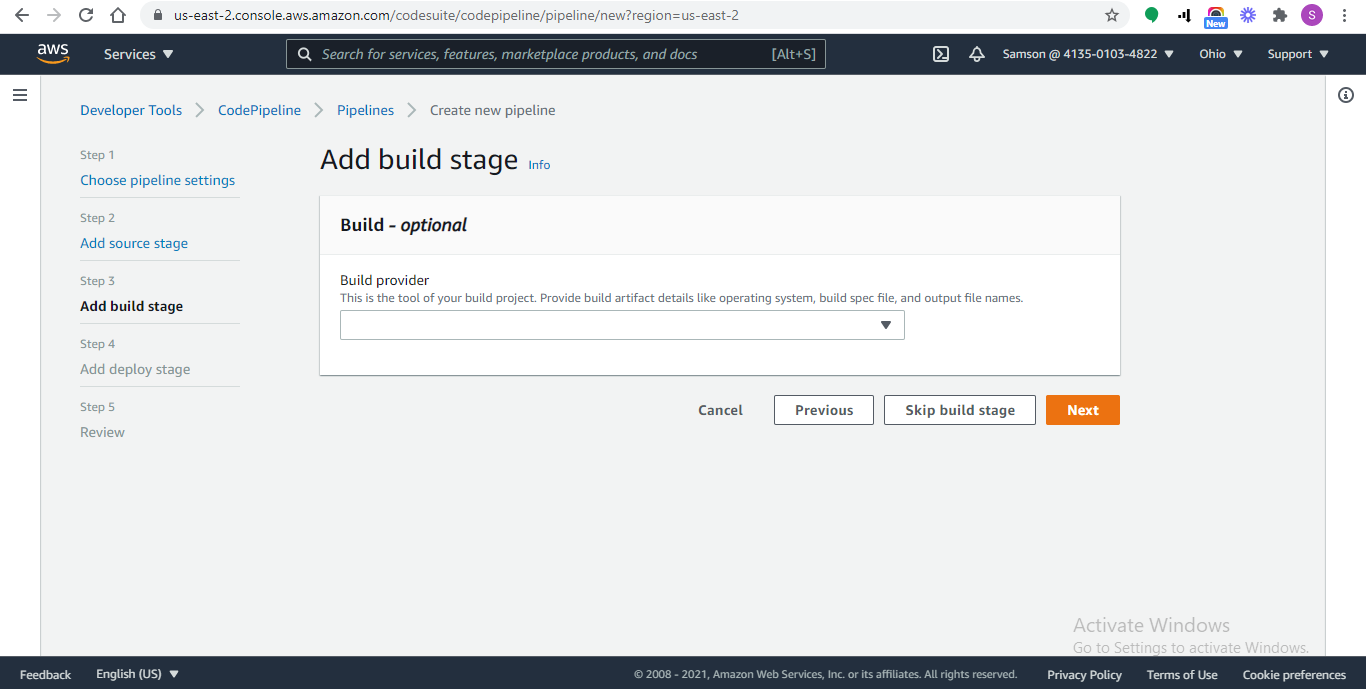Expand the Ohio region selector
This screenshot has width=1366, height=689.
1220,53
